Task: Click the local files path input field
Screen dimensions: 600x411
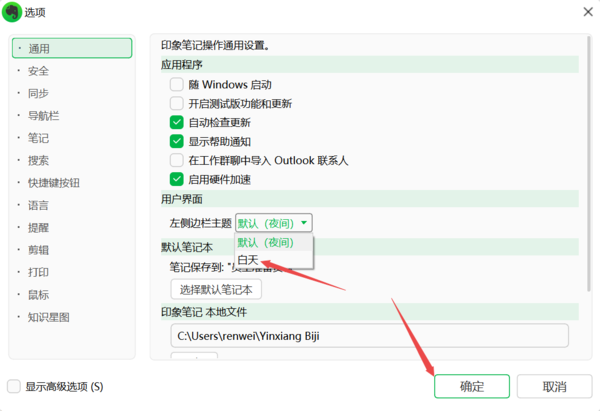Action: [x=368, y=335]
